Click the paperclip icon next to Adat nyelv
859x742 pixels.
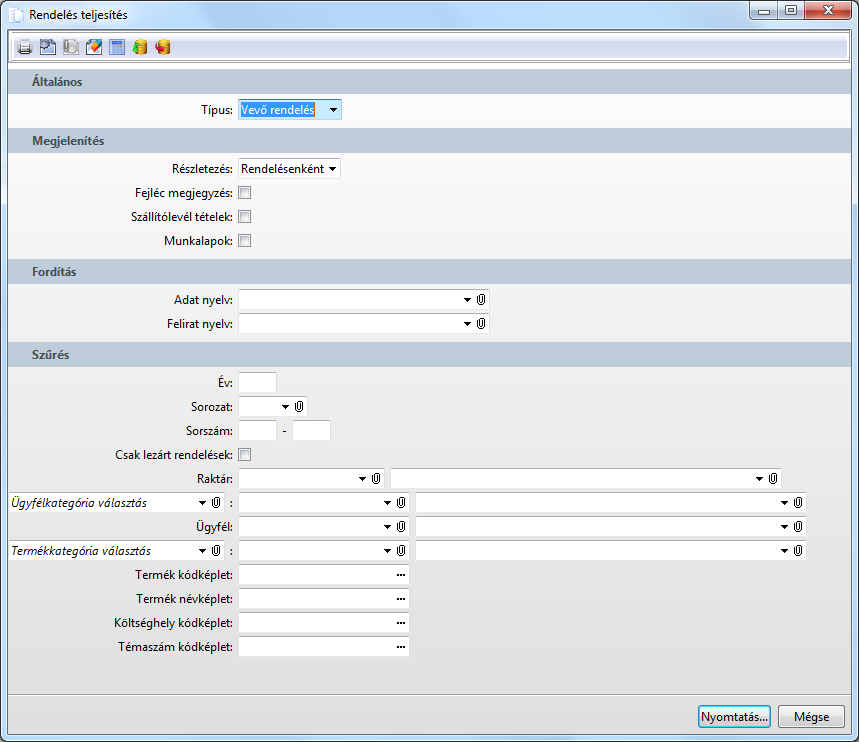481,299
